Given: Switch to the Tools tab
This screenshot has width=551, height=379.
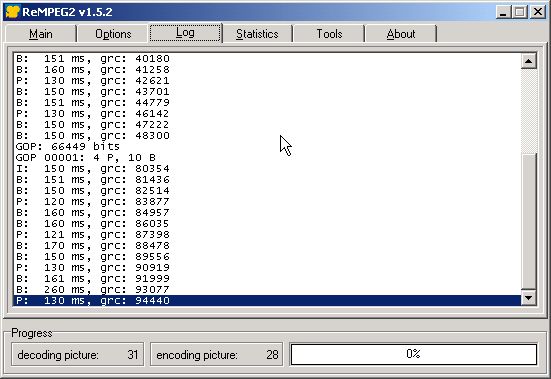Looking at the screenshot, I should point(329,34).
